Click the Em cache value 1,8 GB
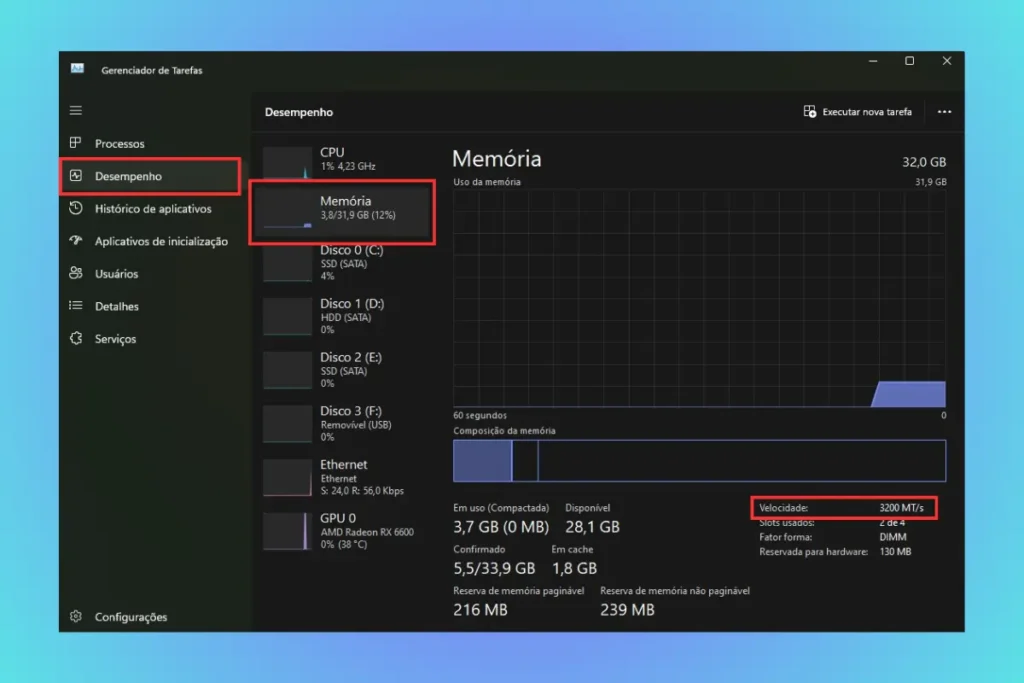 click(574, 568)
